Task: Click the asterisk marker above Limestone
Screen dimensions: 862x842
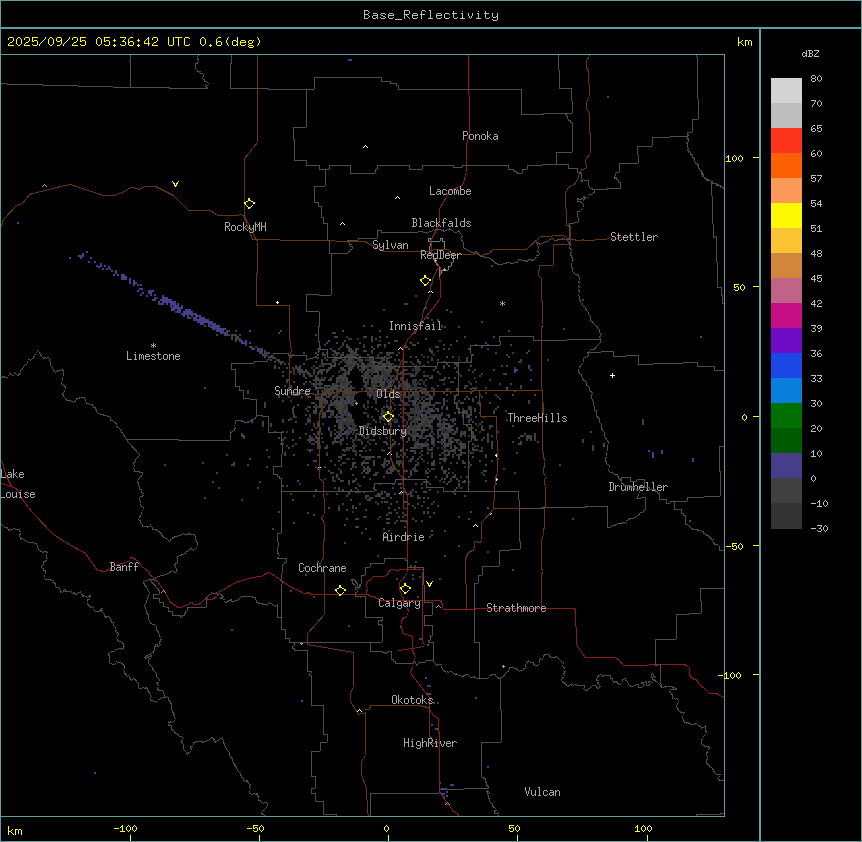Action: [x=153, y=345]
